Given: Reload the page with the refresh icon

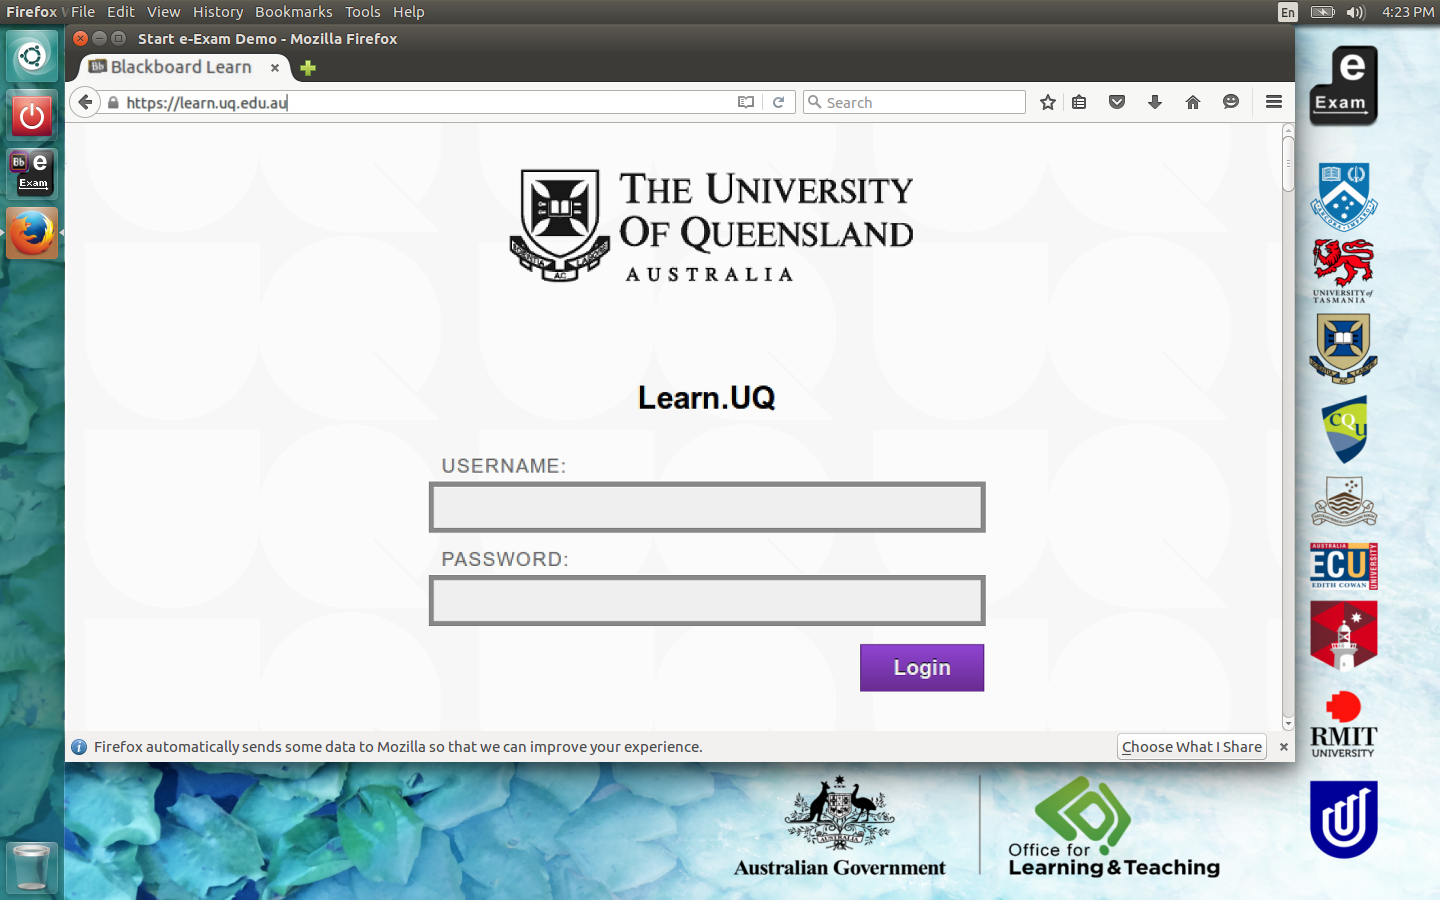Looking at the screenshot, I should click(778, 102).
